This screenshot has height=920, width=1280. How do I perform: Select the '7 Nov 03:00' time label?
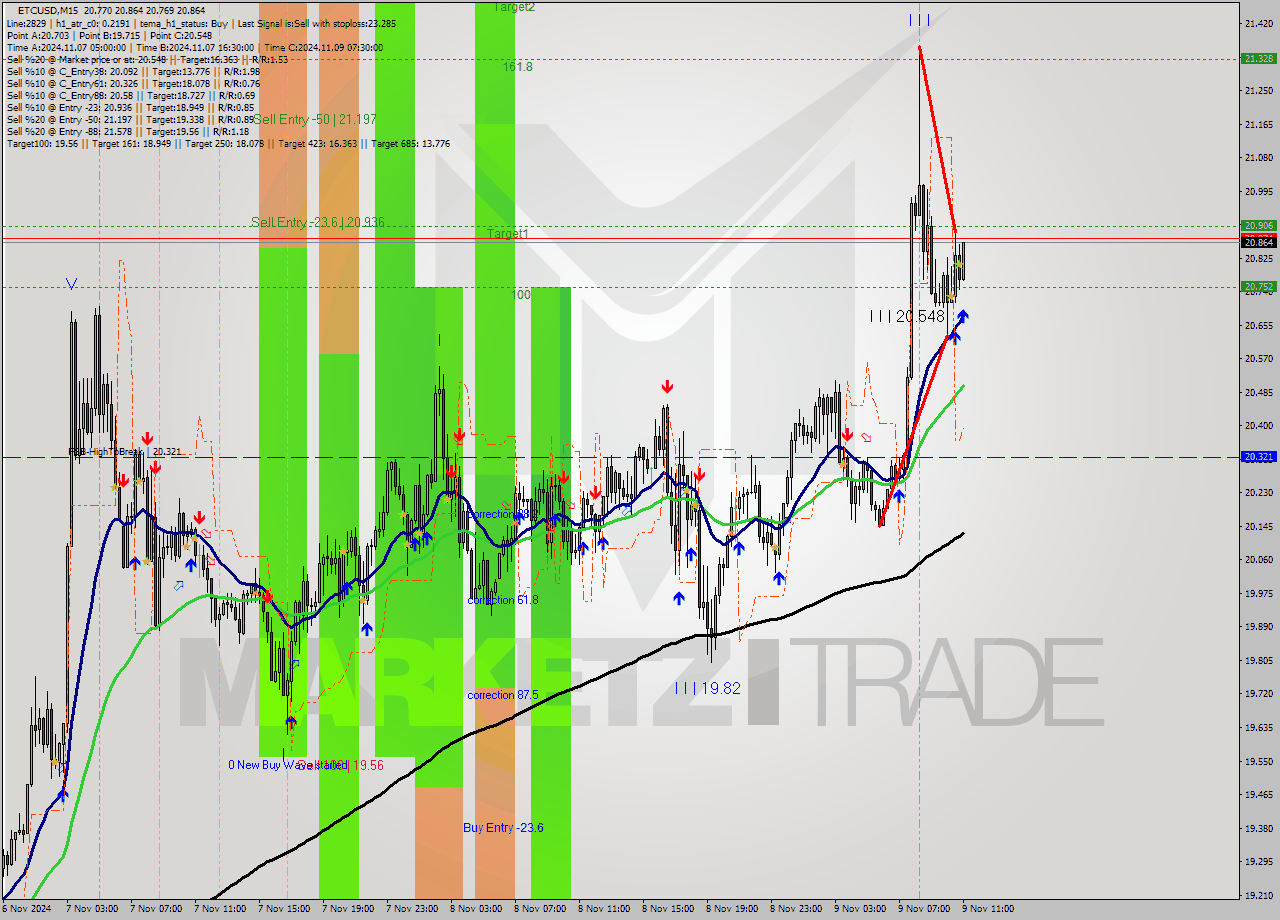click(x=92, y=909)
